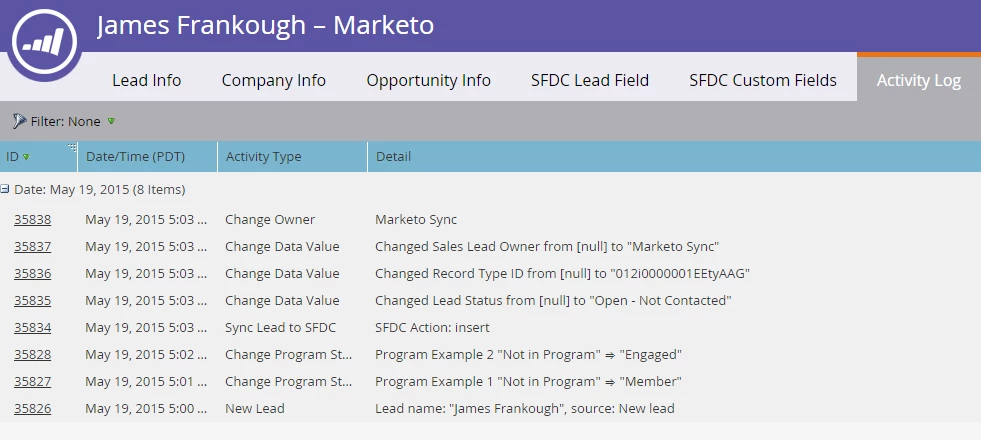Select the Marketo Sync detail cell of activity 35838

pos(416,220)
